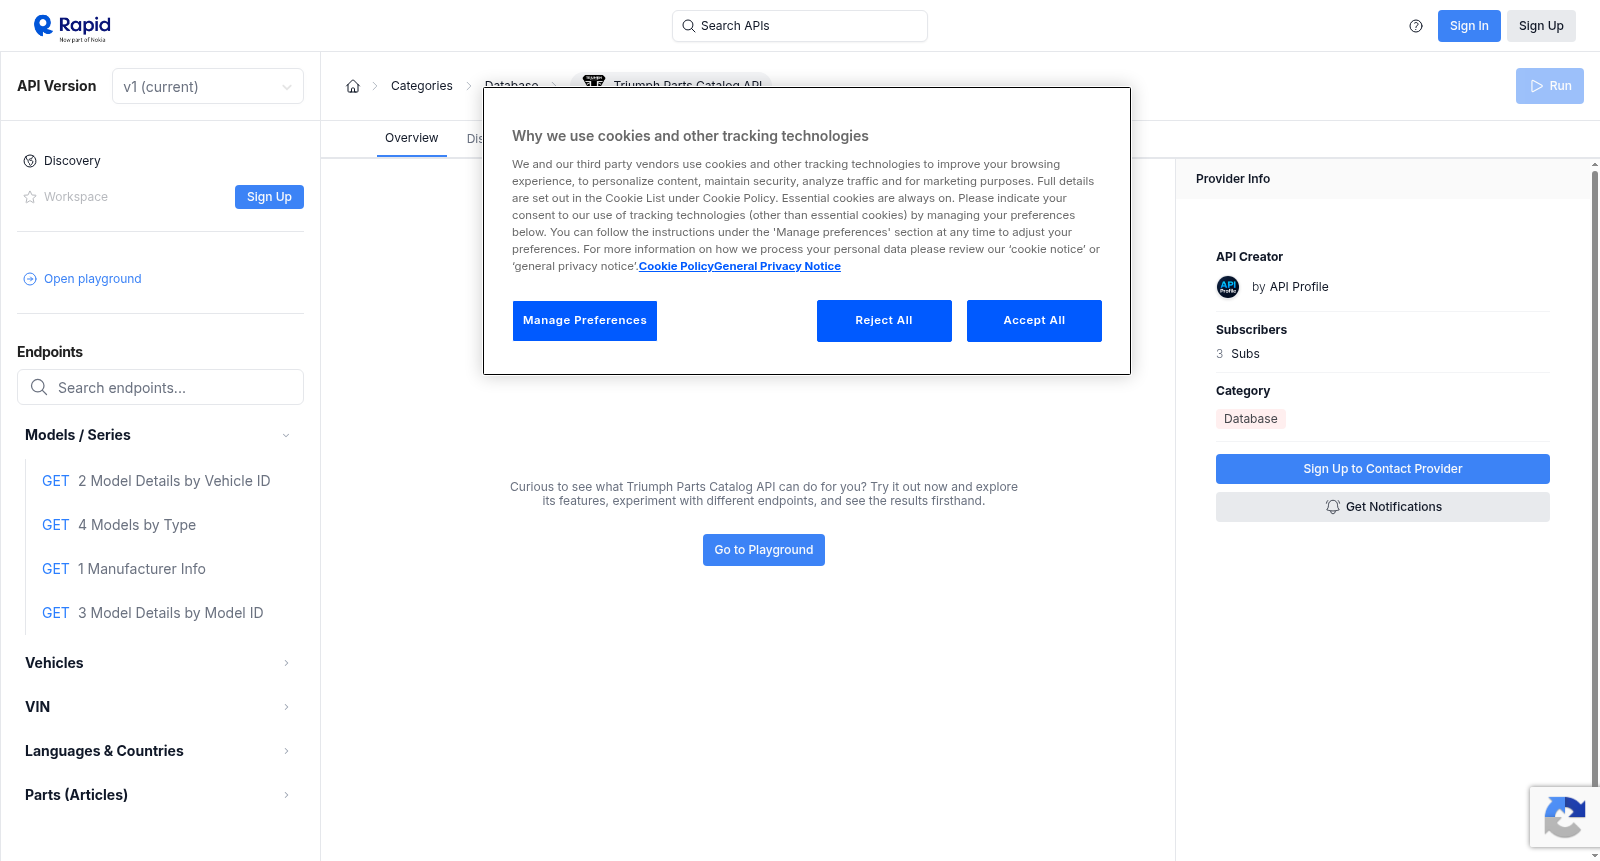1600x861 pixels.
Task: Open Manage Preferences for cookies
Action: click(585, 321)
